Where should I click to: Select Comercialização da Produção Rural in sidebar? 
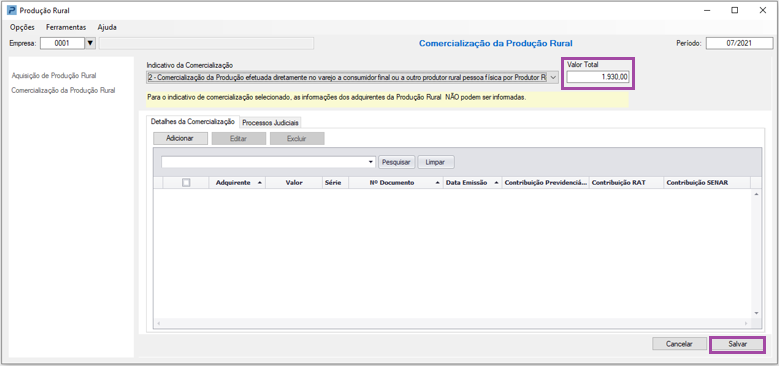63,90
